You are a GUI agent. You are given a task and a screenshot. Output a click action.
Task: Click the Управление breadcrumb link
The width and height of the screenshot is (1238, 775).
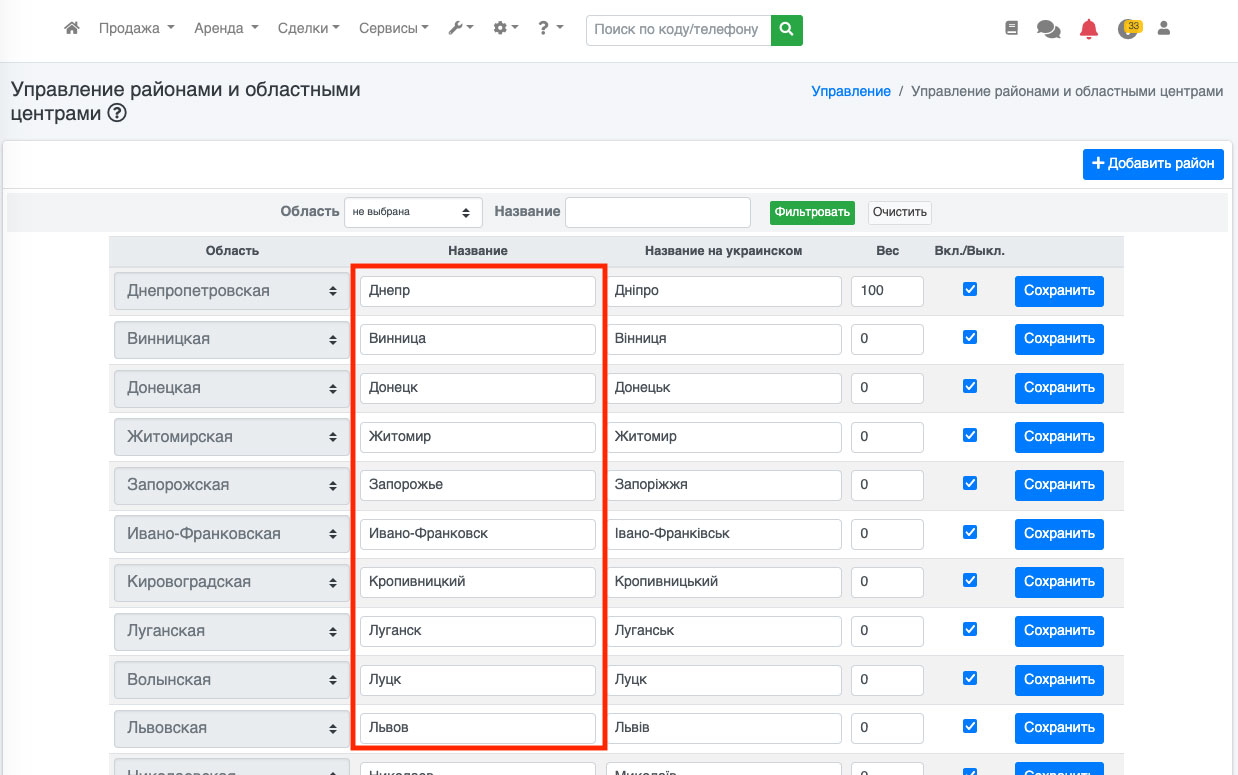tap(850, 91)
